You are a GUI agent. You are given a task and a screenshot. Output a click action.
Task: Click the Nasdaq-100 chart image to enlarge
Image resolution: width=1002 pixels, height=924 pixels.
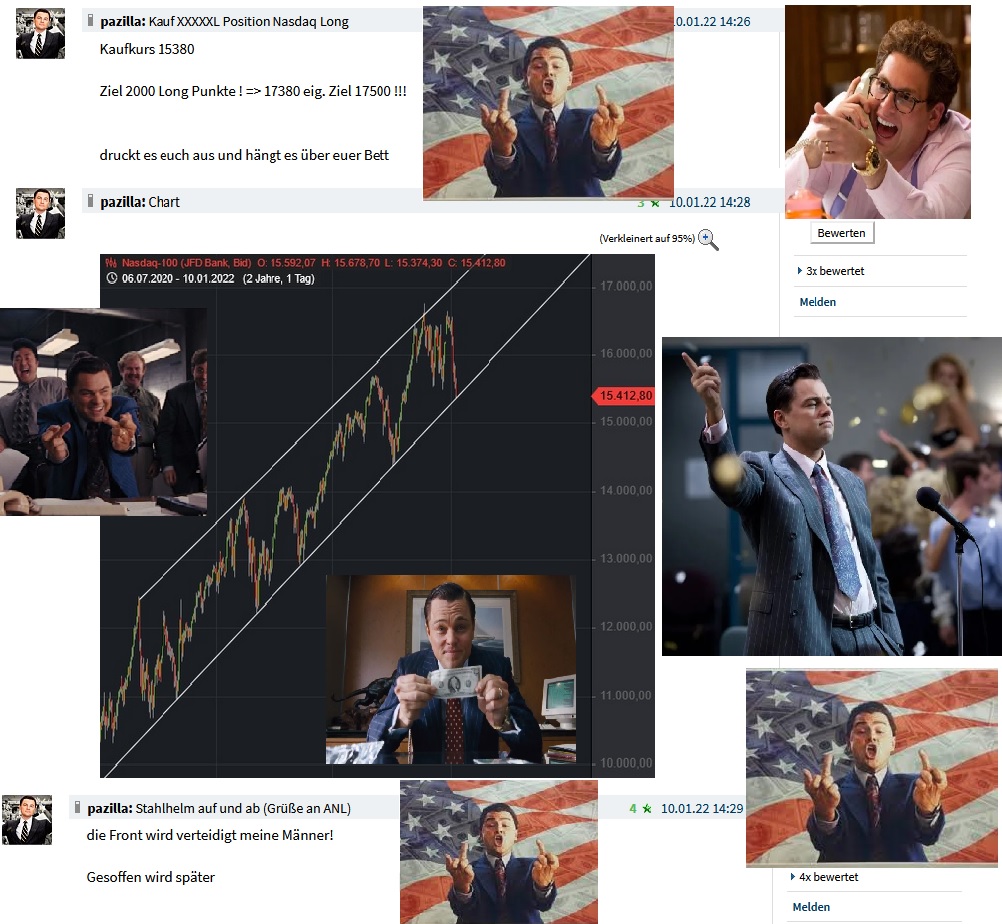[377, 516]
